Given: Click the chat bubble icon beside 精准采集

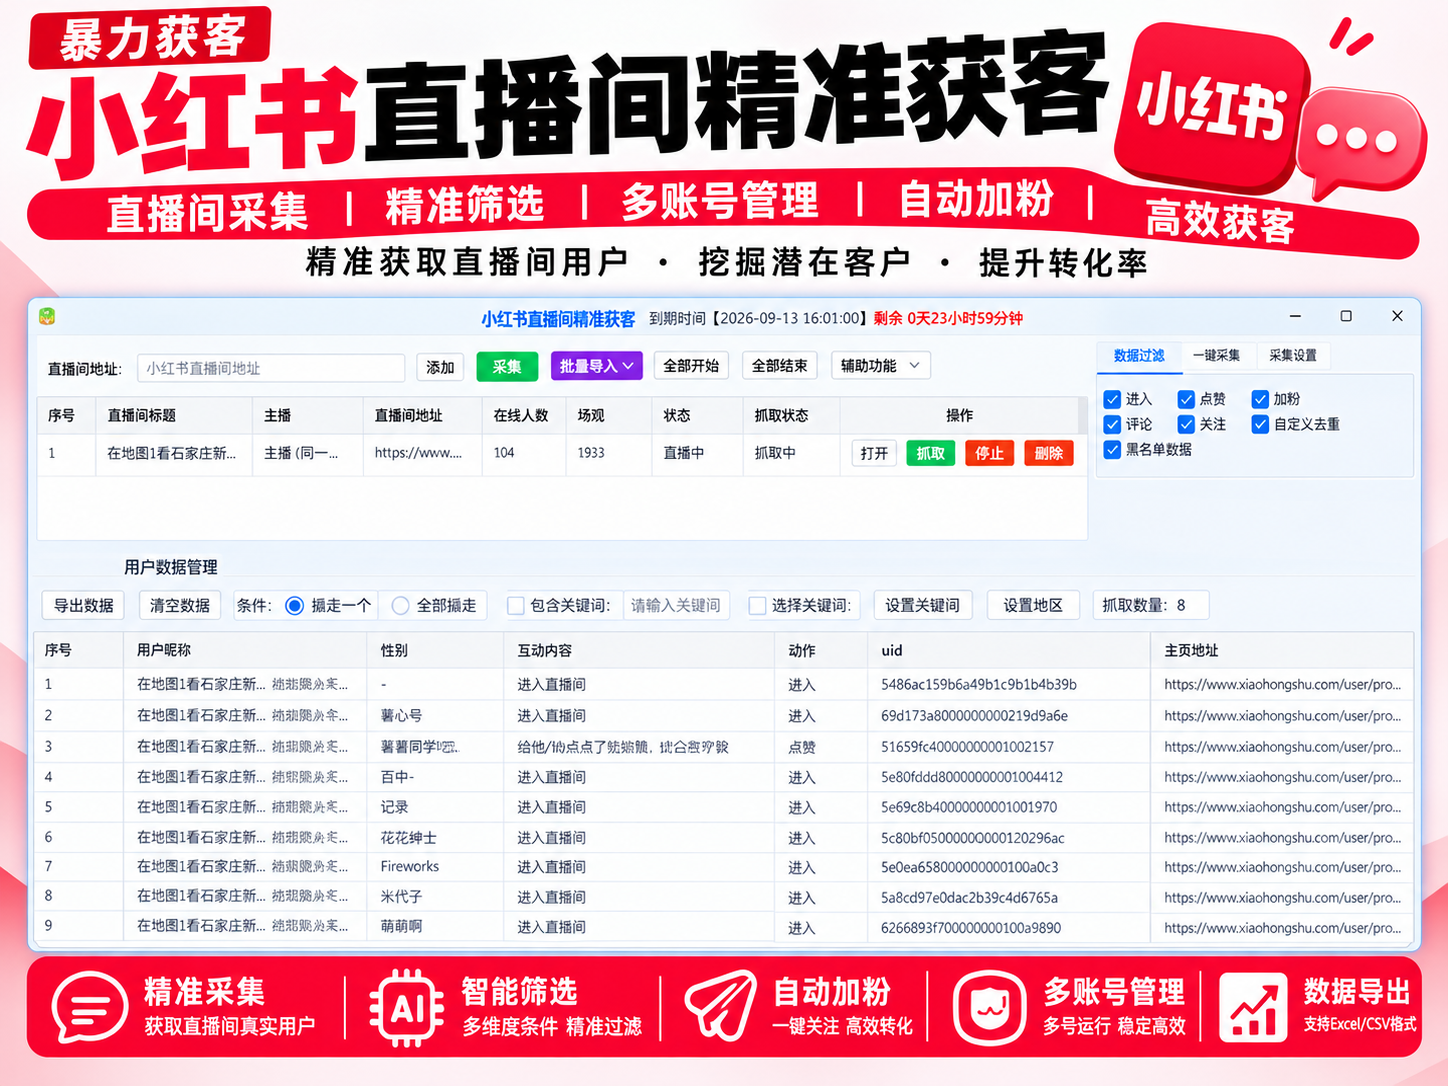Looking at the screenshot, I should (x=90, y=1008).
